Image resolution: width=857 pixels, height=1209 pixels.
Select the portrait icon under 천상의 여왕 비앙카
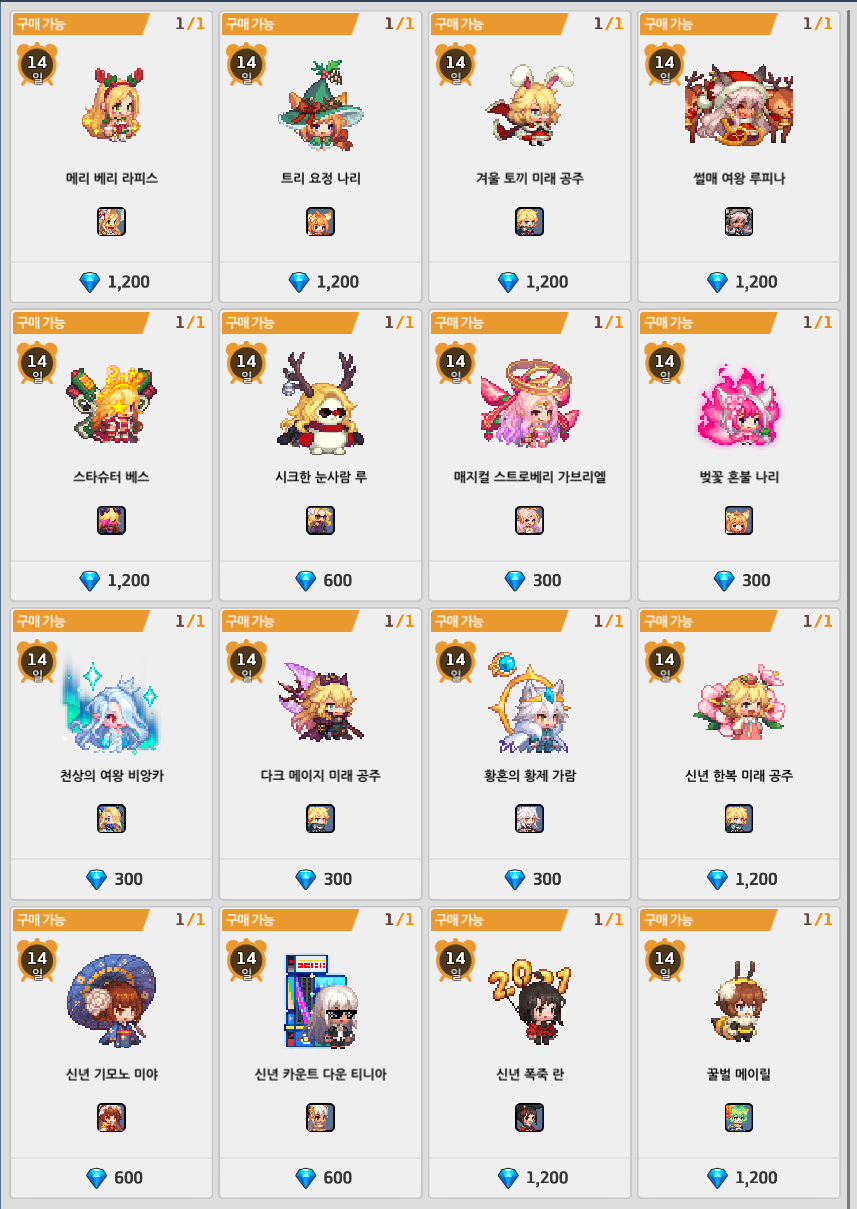tap(111, 819)
